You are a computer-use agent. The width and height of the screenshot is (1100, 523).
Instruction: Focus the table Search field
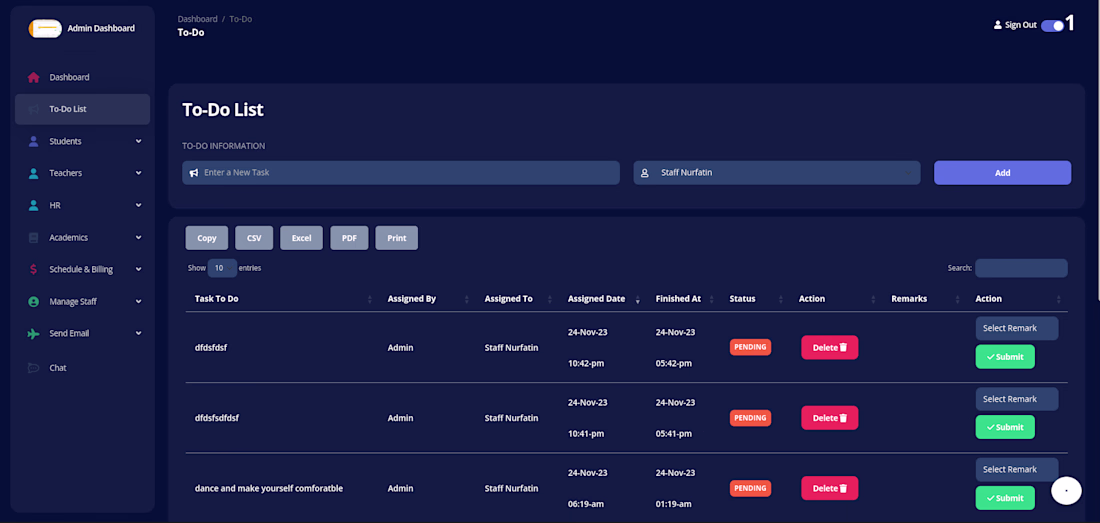coord(1021,268)
